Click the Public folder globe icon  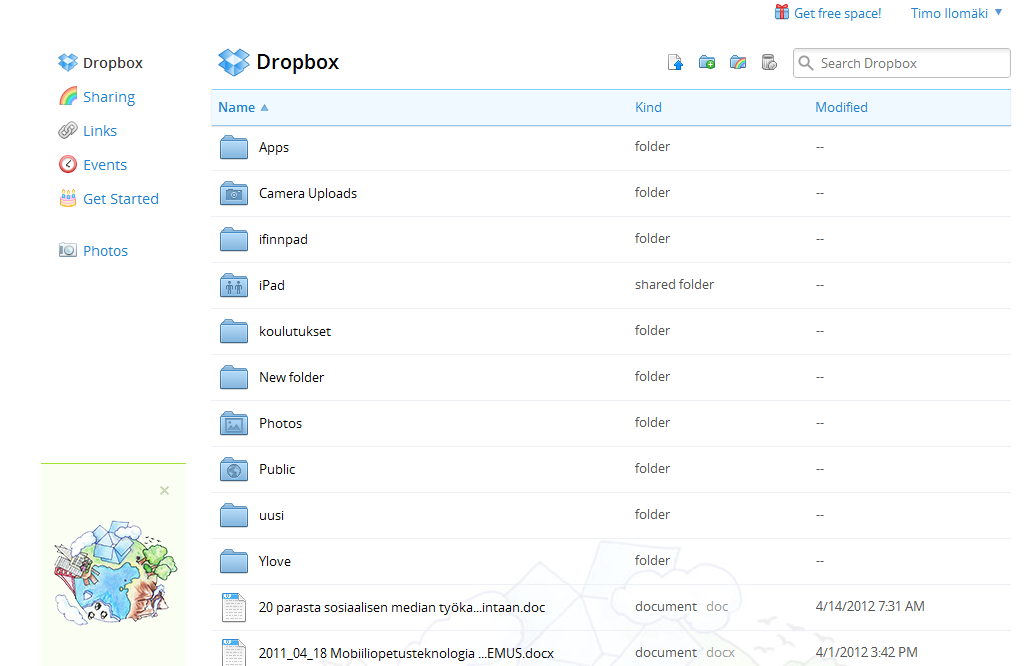233,468
